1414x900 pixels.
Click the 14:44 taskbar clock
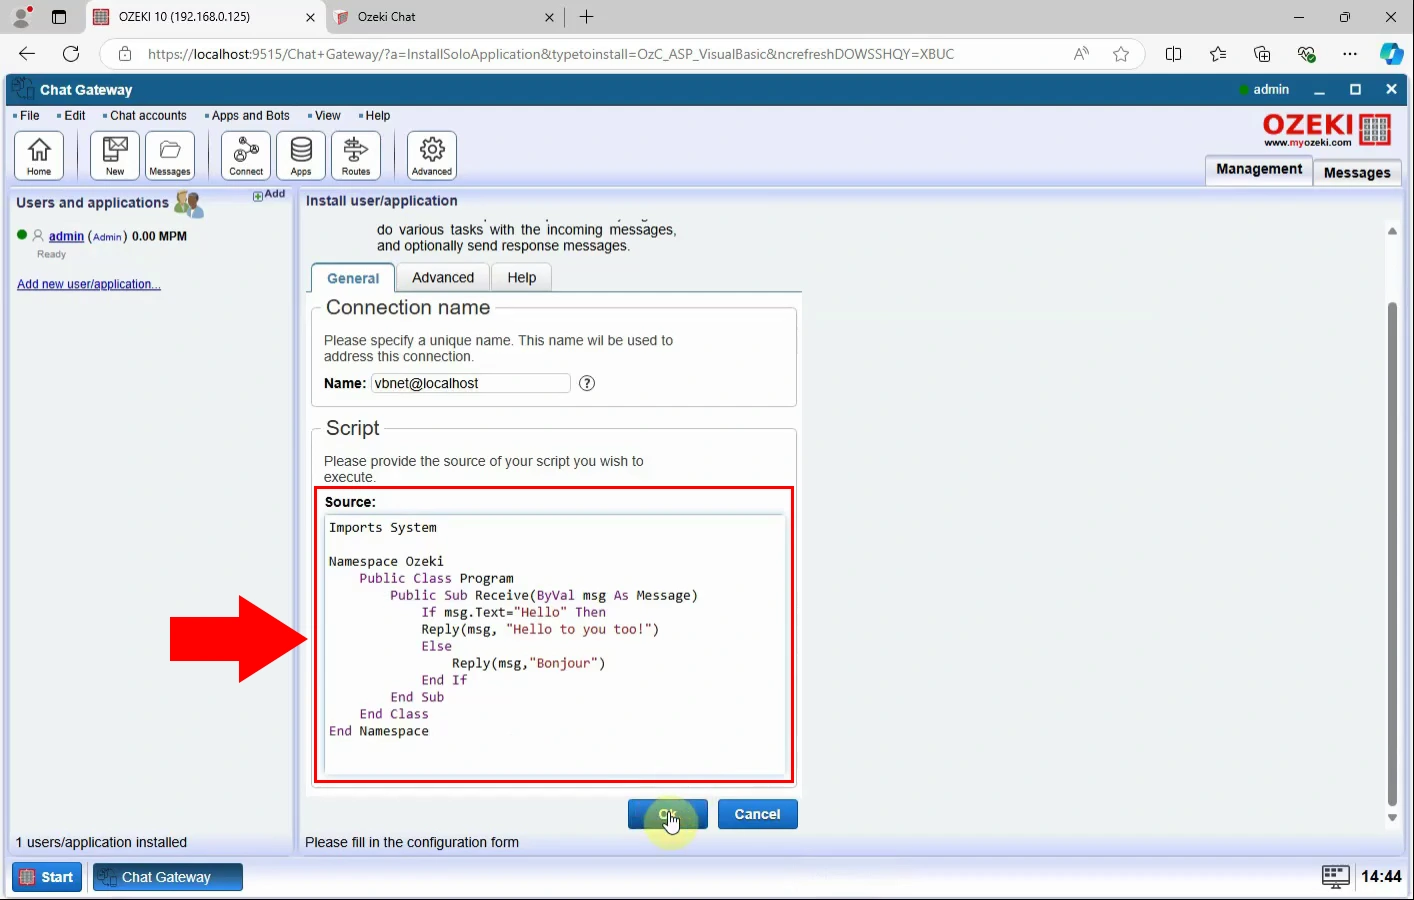point(1381,877)
